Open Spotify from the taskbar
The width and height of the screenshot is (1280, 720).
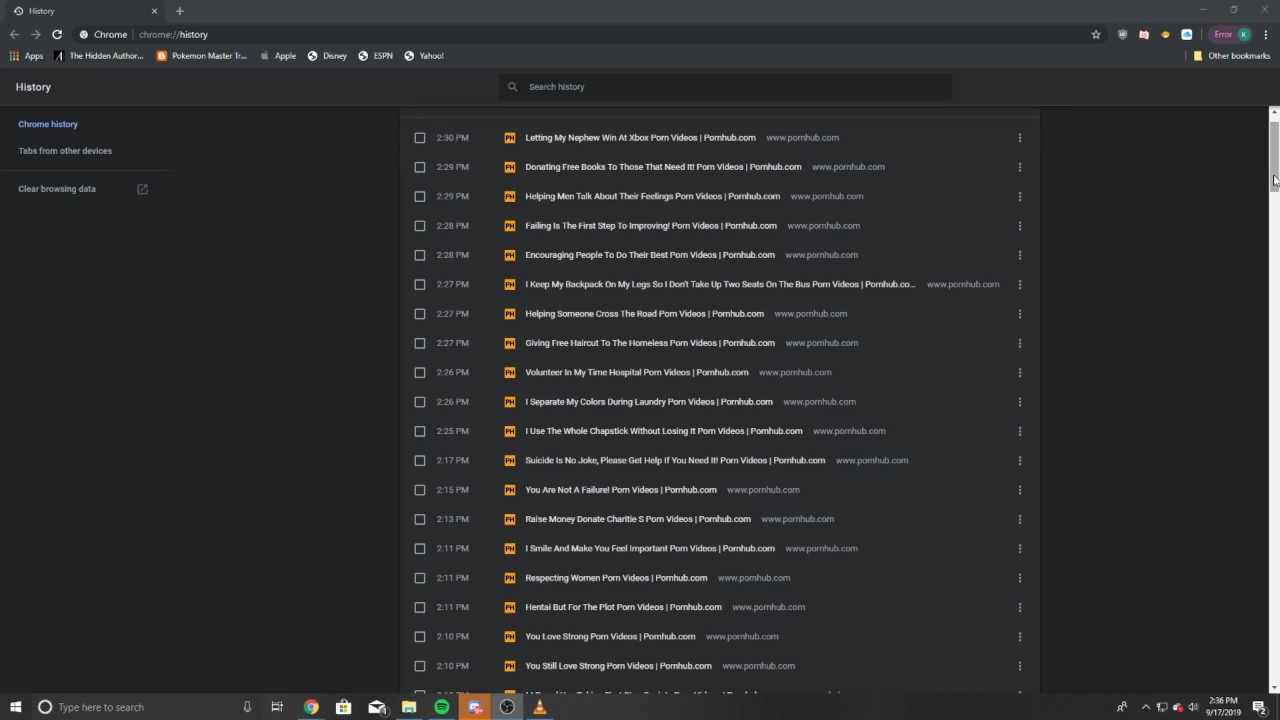441,707
